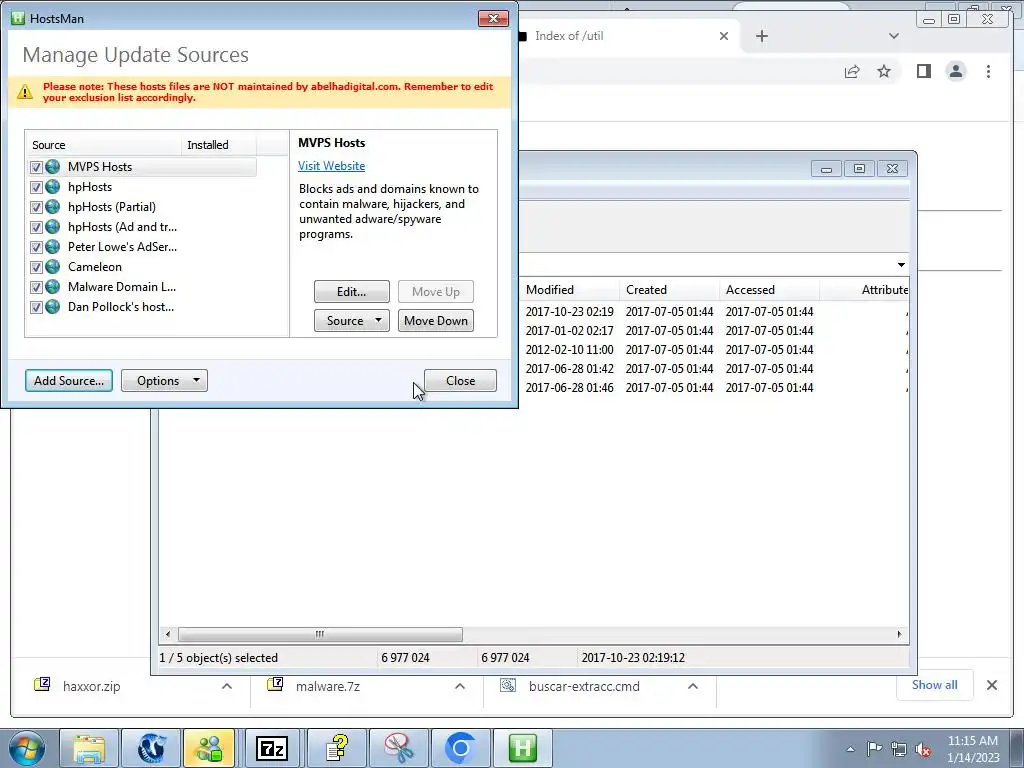Click the Move Down button
1024x768 pixels.
[436, 321]
